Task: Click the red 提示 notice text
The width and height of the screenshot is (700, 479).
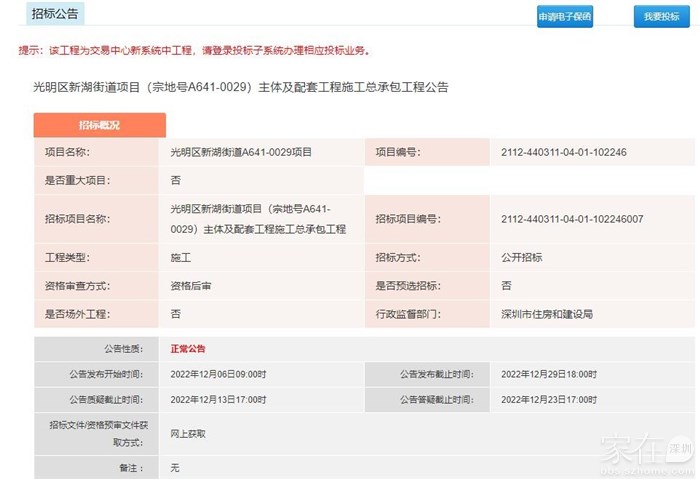Action: [195, 50]
